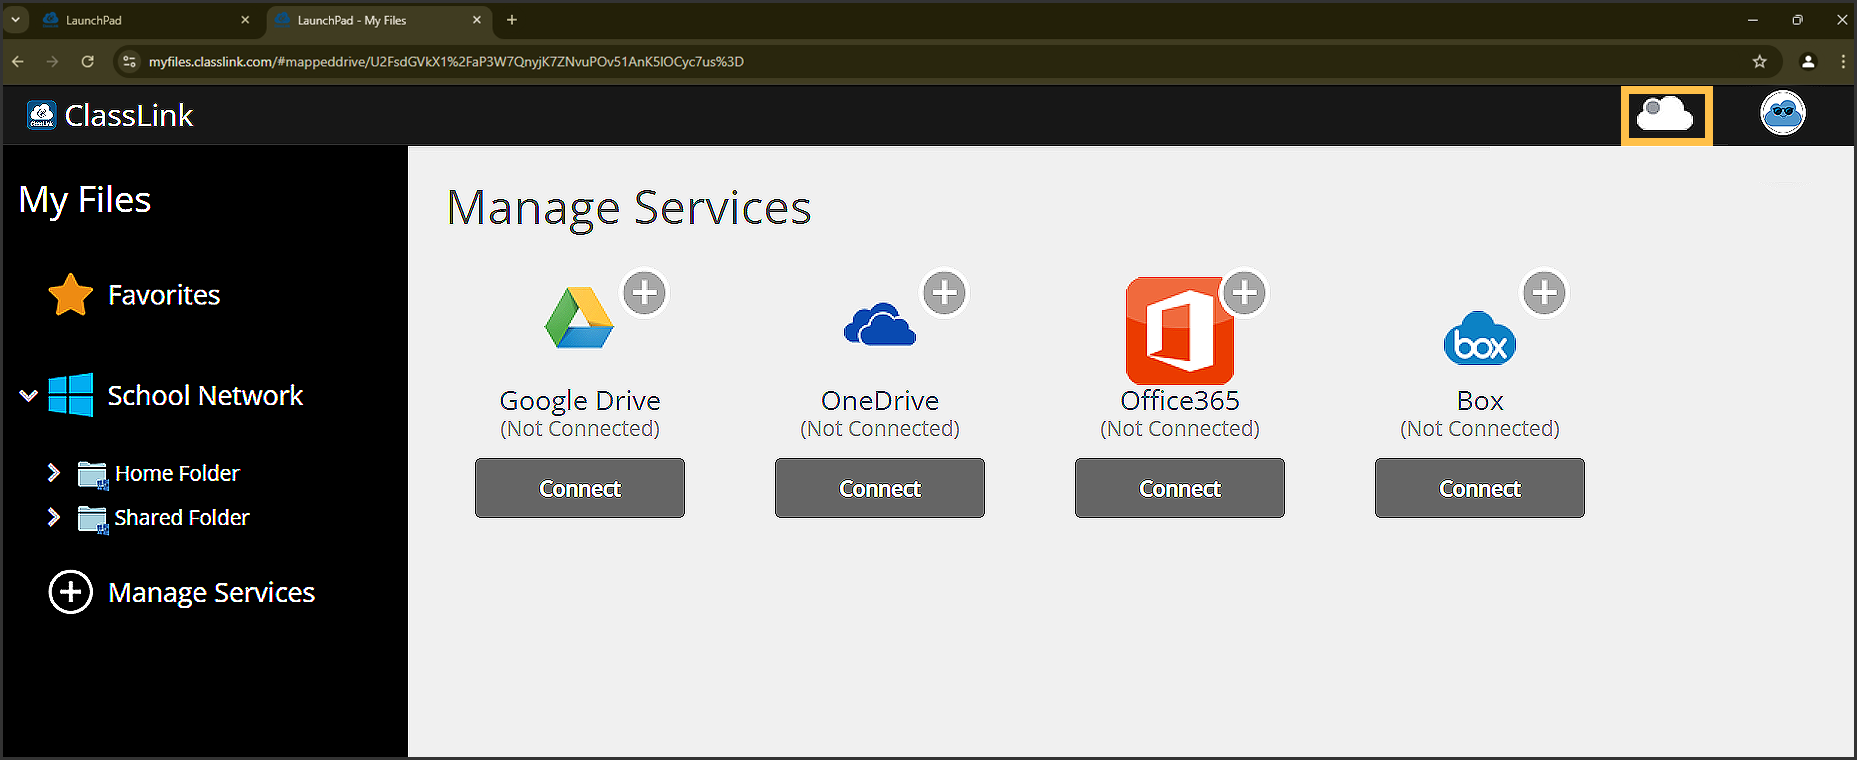Click the Google Drive logo icon
This screenshot has width=1857, height=760.
[578, 319]
